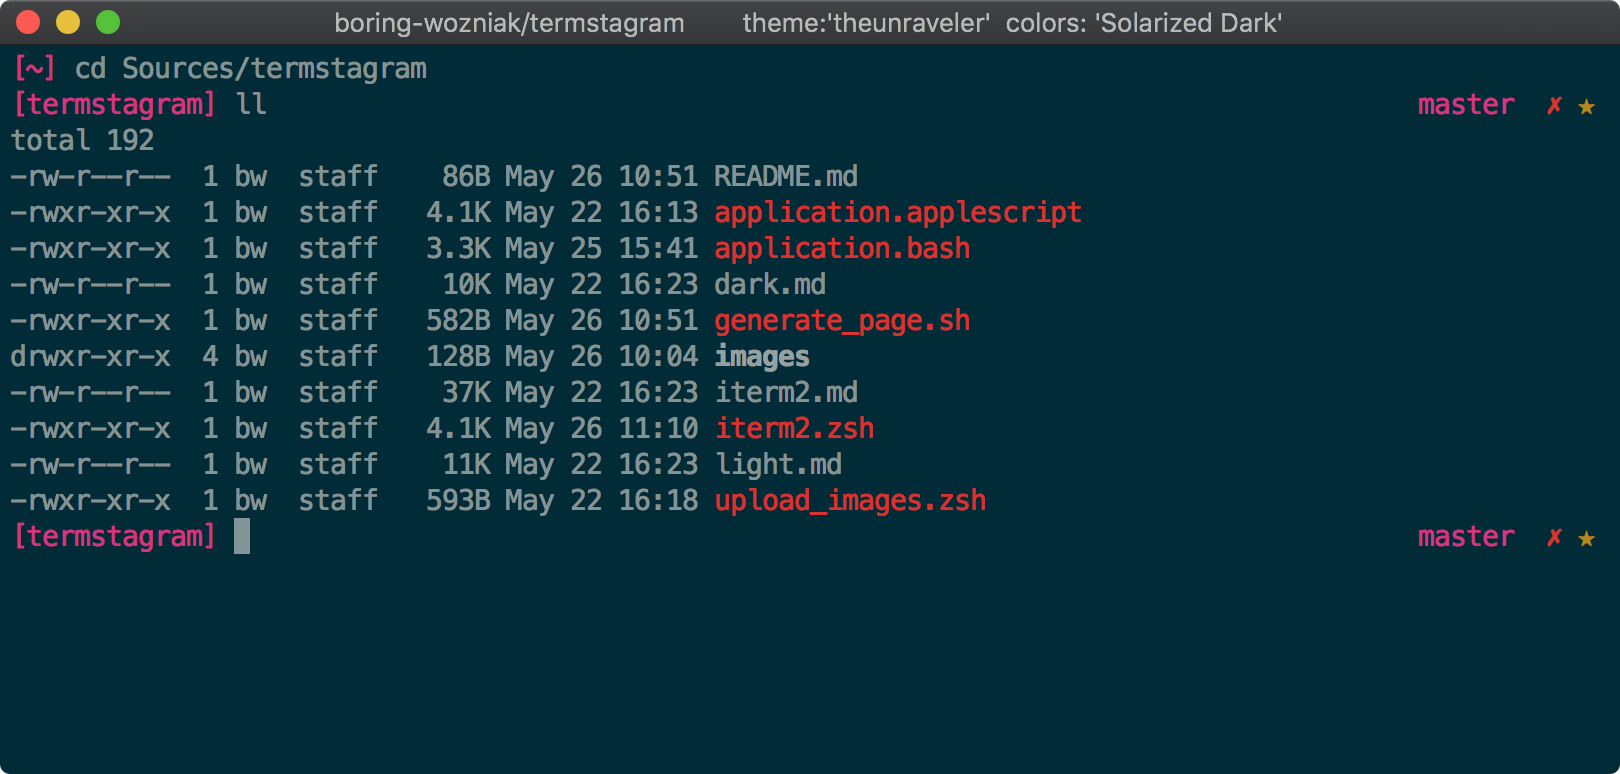Viewport: 1620px width, 774px height.
Task: Click the yellow star on the ll command line
Action: click(1586, 106)
